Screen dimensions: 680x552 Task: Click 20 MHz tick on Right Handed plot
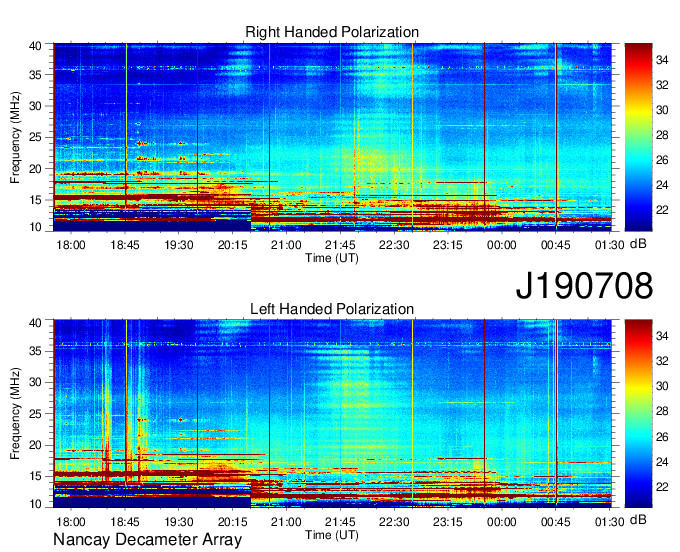click(35, 169)
